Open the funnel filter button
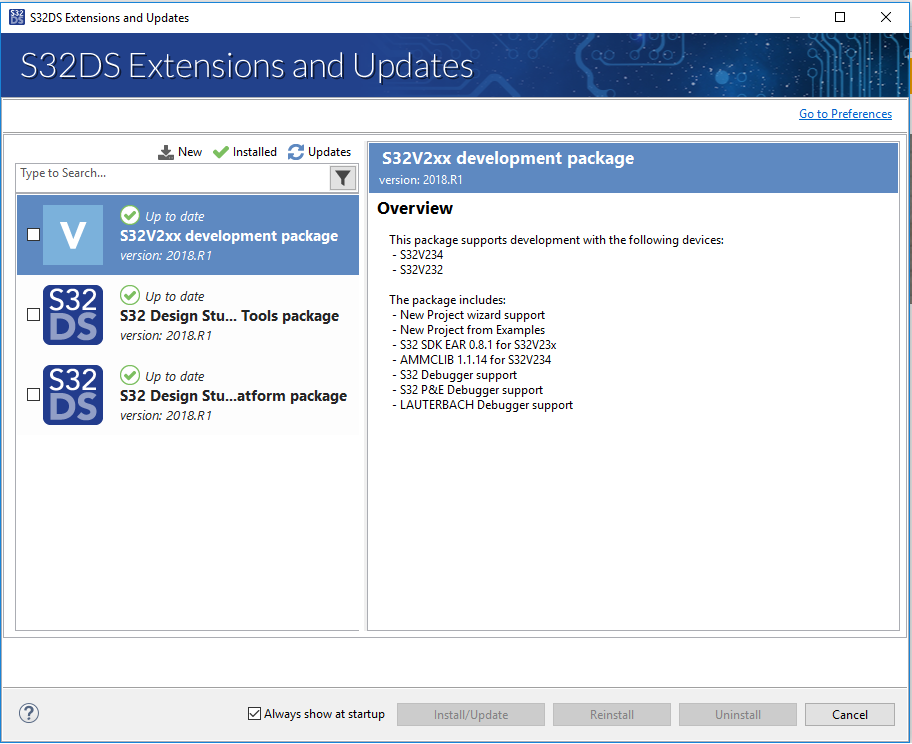 tap(343, 178)
